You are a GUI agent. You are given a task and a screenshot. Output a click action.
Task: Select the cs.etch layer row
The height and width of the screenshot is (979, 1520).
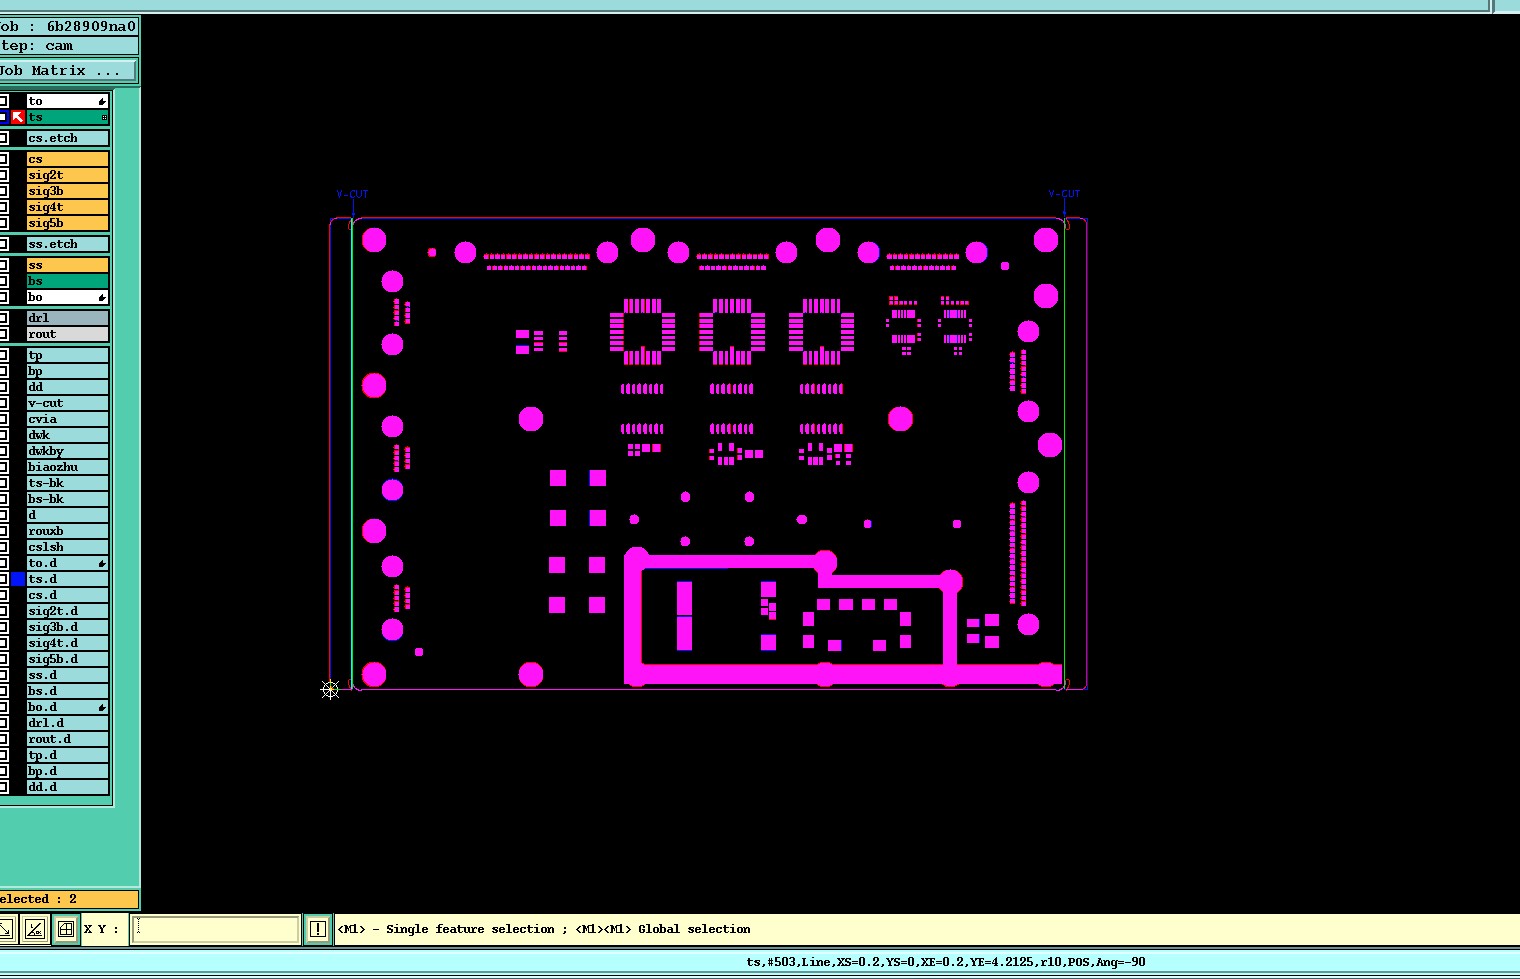(67, 138)
